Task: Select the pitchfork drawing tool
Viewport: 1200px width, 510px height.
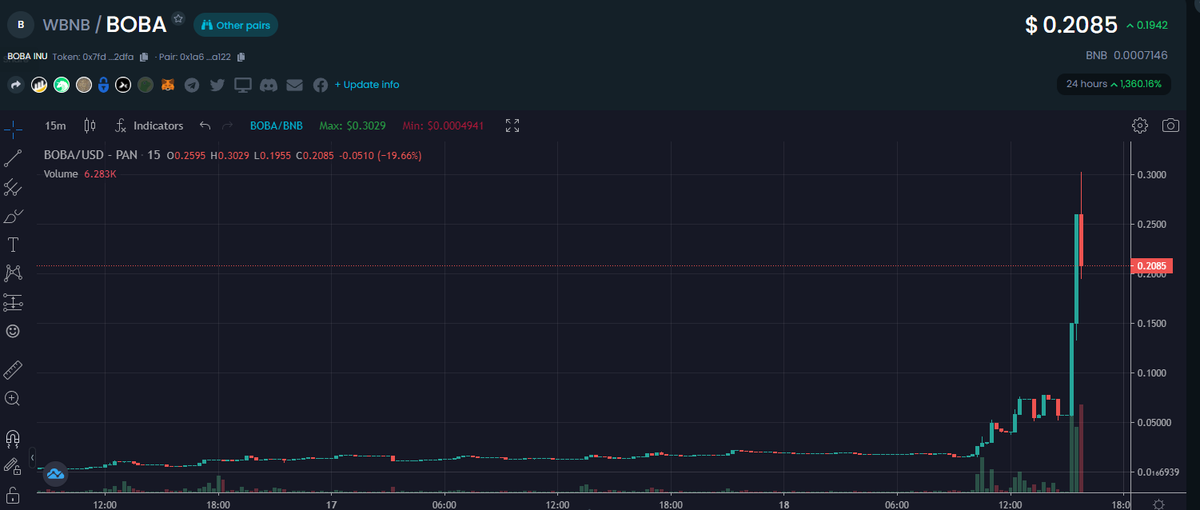Action: point(13,187)
